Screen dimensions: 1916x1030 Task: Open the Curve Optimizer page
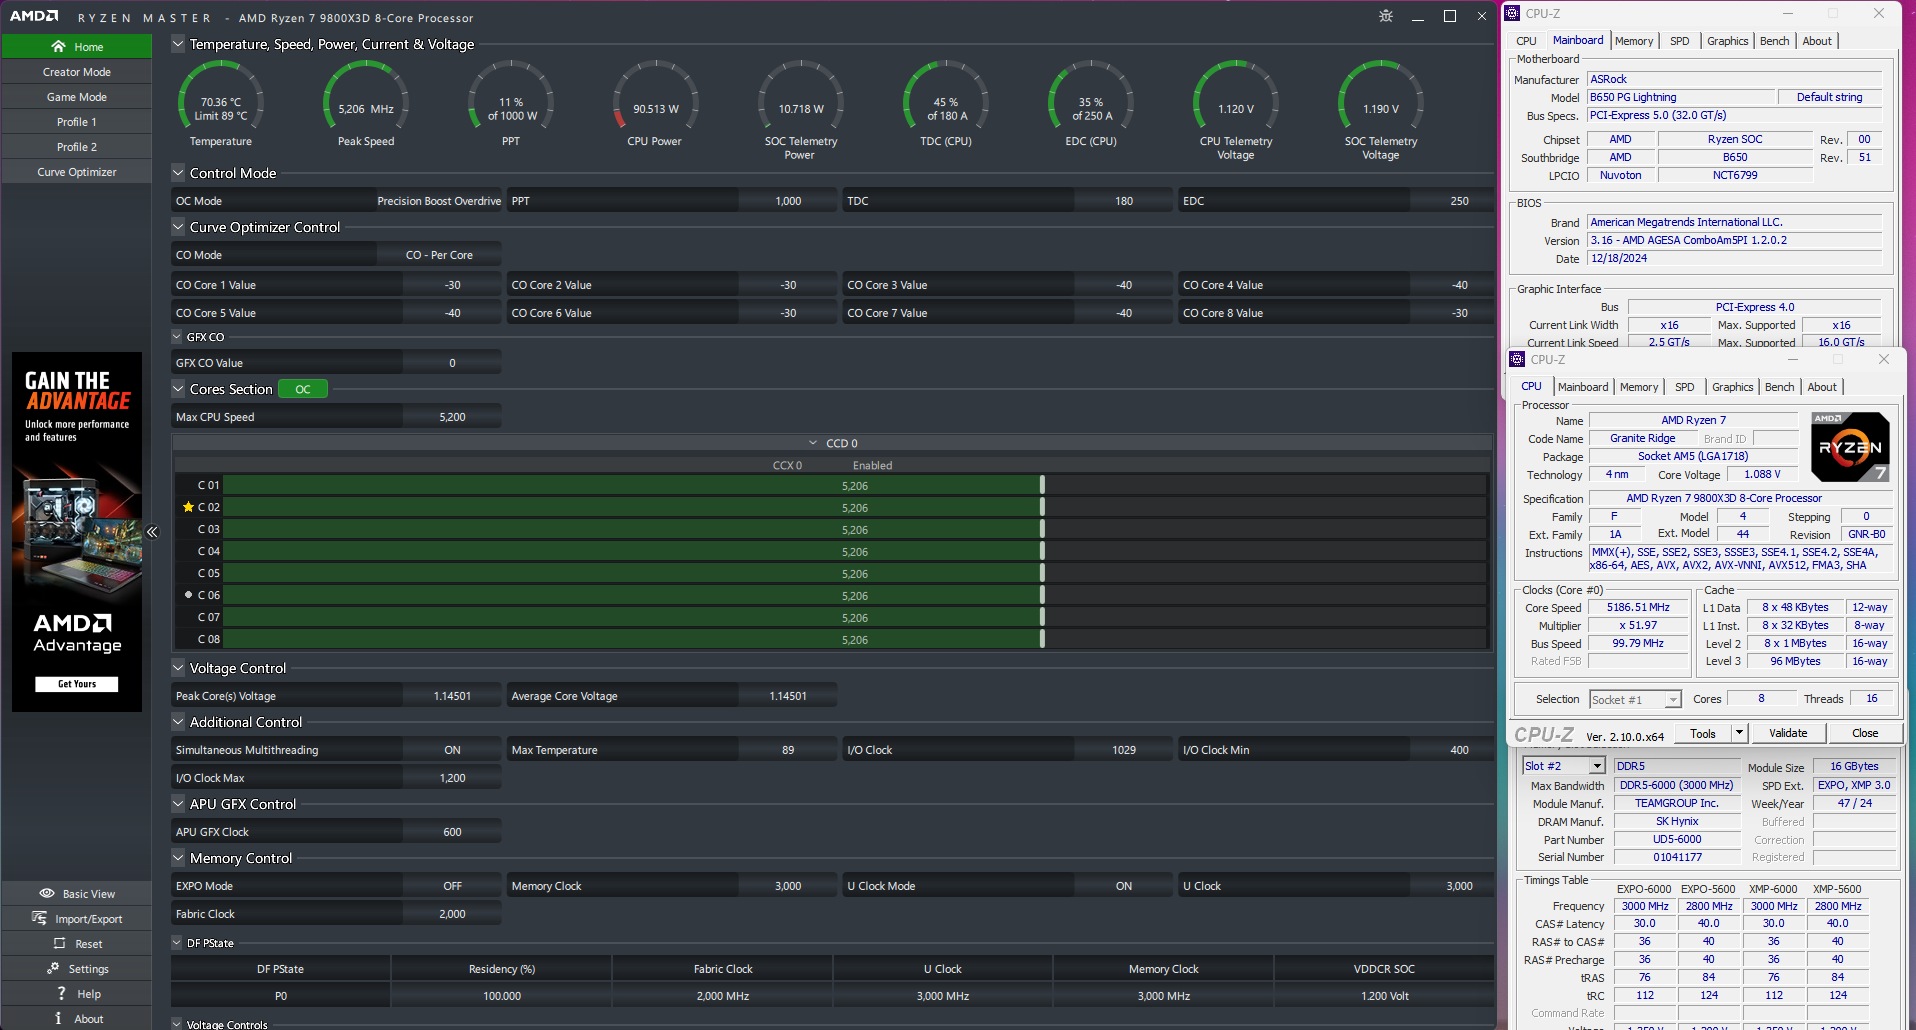coord(77,172)
